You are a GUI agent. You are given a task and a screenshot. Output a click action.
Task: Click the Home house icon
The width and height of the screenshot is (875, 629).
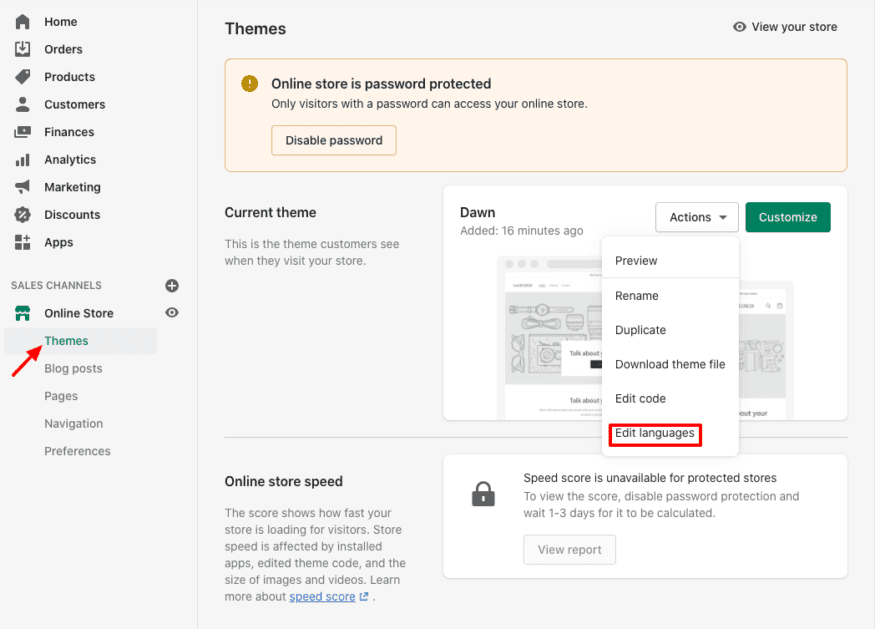tap(22, 22)
